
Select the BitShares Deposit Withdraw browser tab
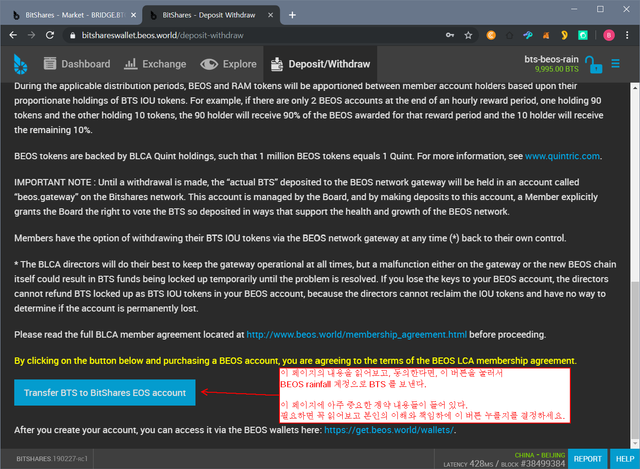211,15
